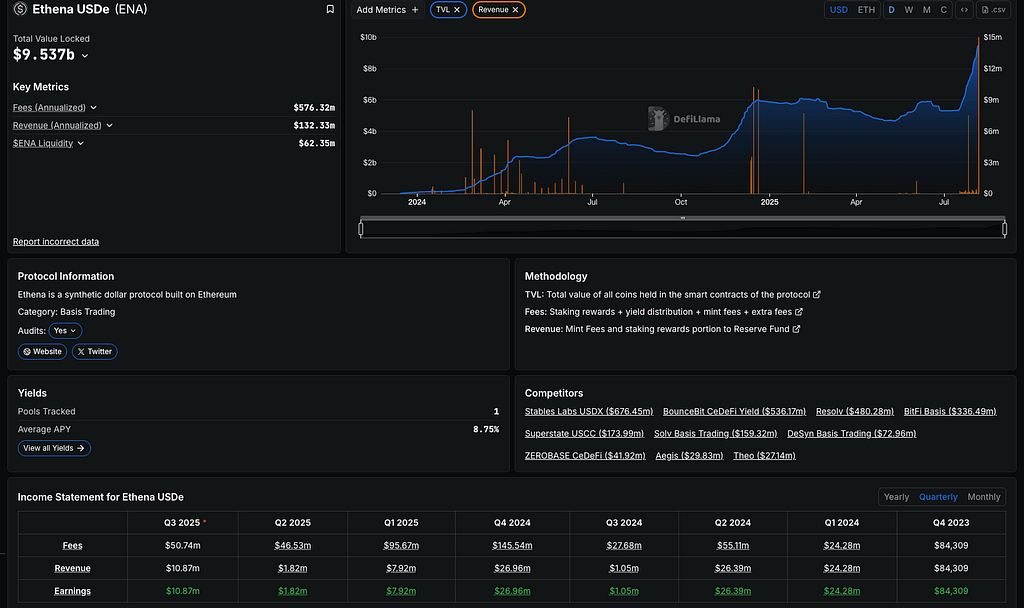The image size is (1024, 608).
Task: Open external link for TVL methodology
Action: click(x=816, y=295)
